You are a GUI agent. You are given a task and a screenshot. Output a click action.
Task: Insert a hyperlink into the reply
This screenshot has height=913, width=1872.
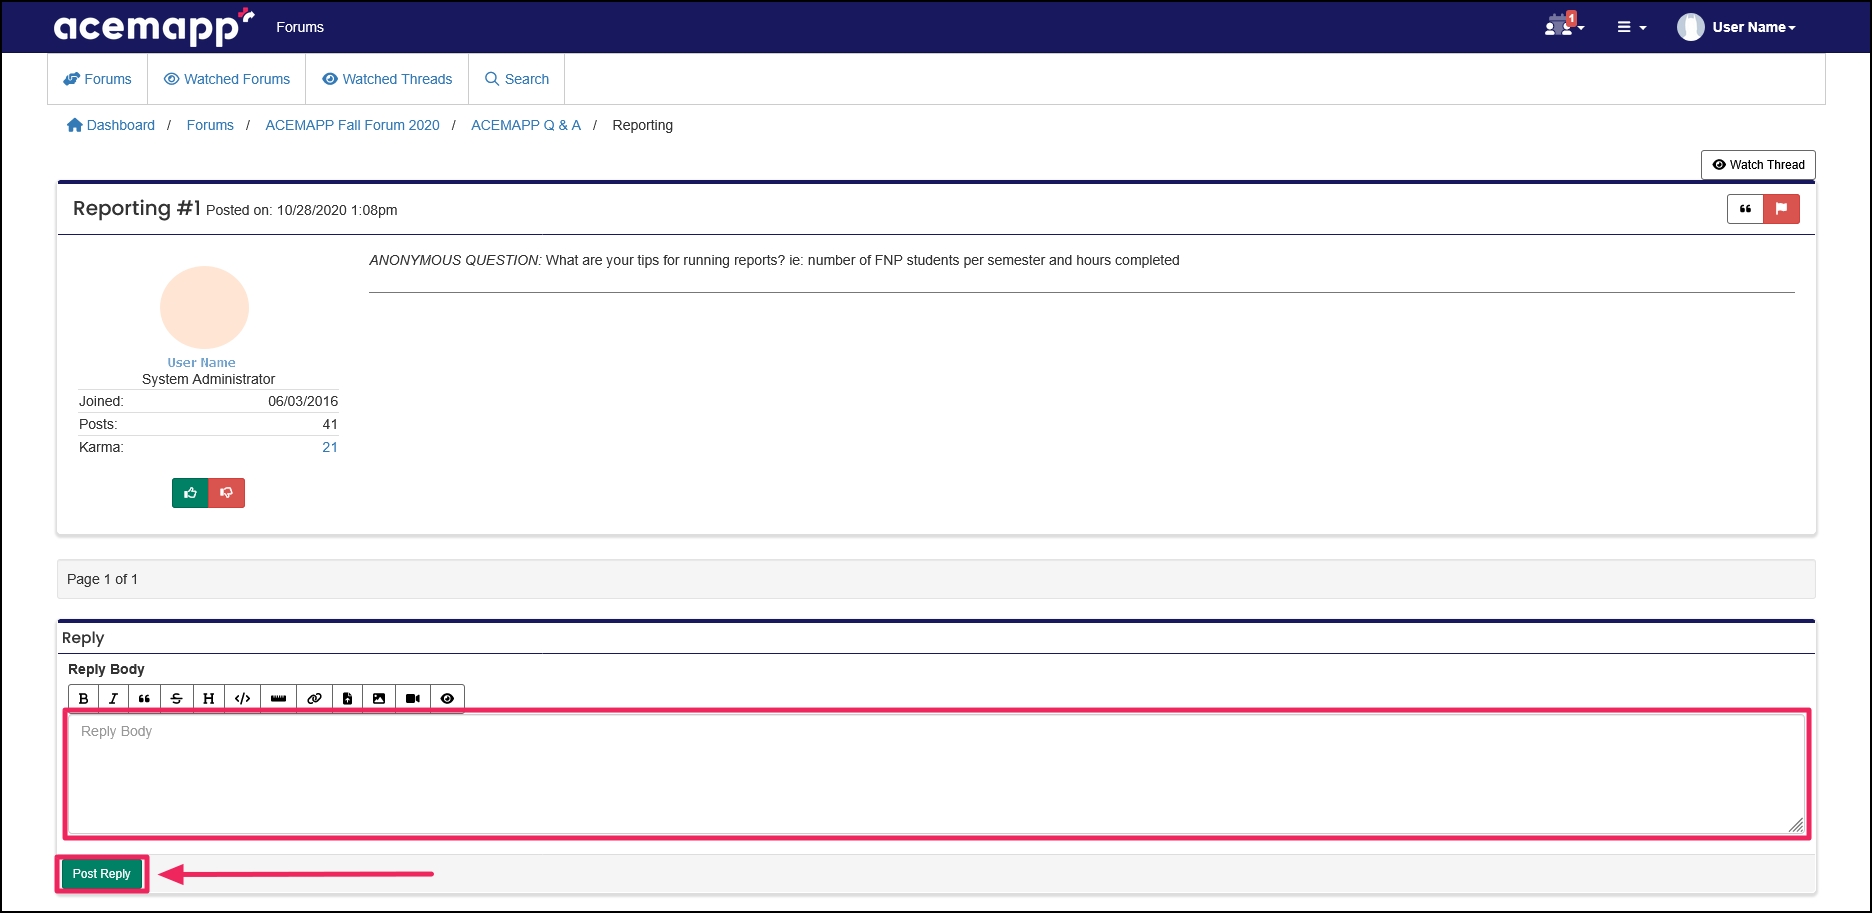tap(313, 698)
